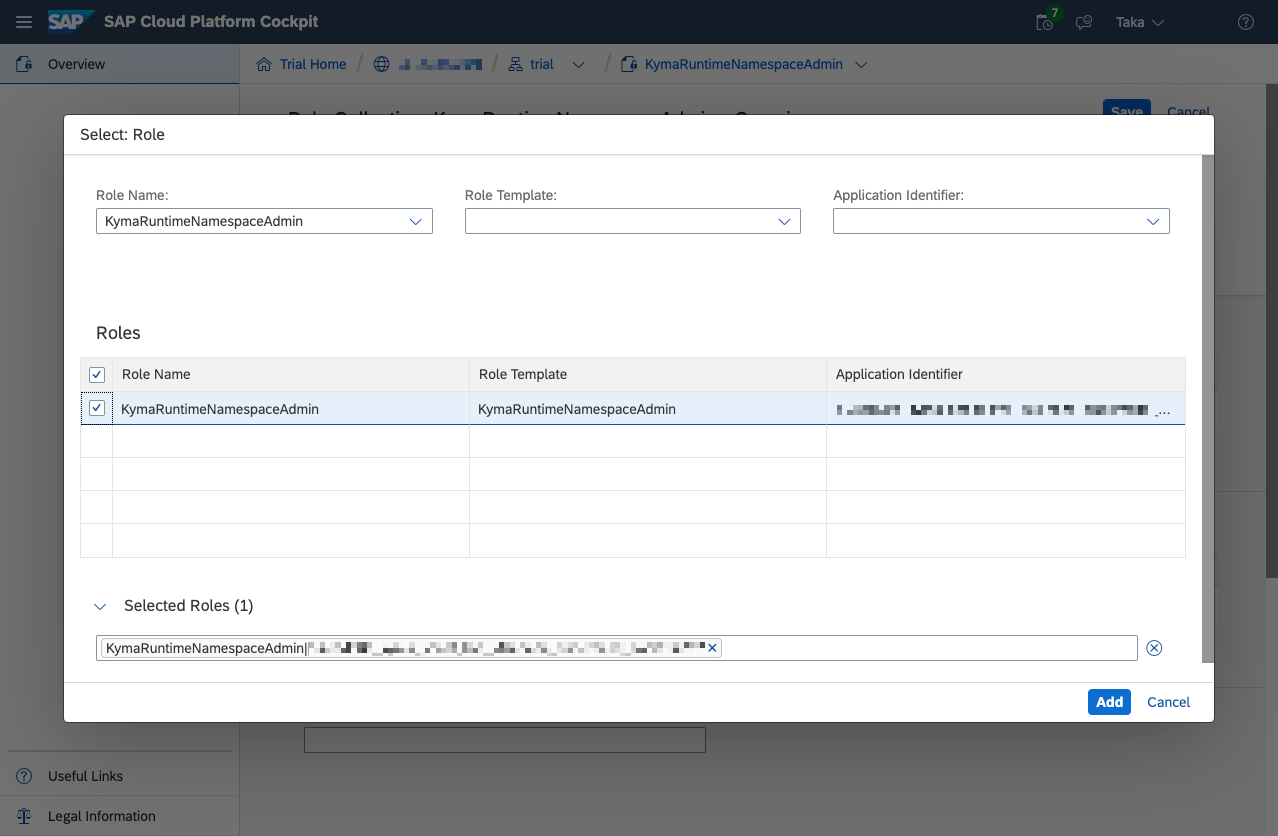Click the dialog vertical scrollbar
The width and height of the screenshot is (1278, 836).
pos(1208,408)
